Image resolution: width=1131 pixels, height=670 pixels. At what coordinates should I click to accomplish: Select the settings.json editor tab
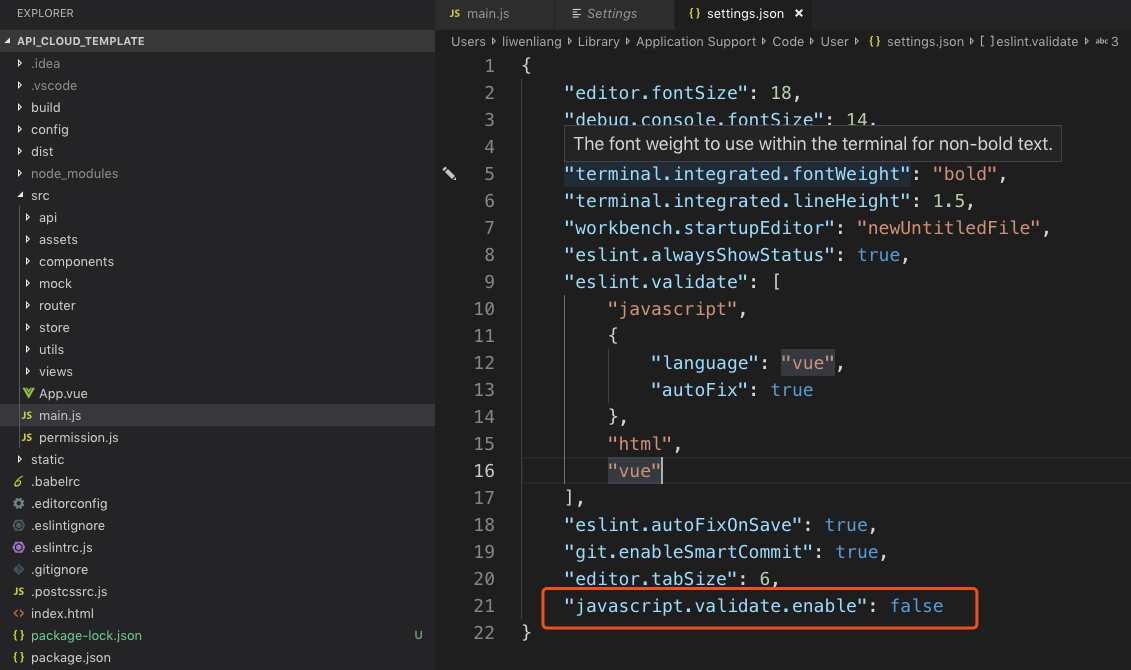(x=744, y=14)
